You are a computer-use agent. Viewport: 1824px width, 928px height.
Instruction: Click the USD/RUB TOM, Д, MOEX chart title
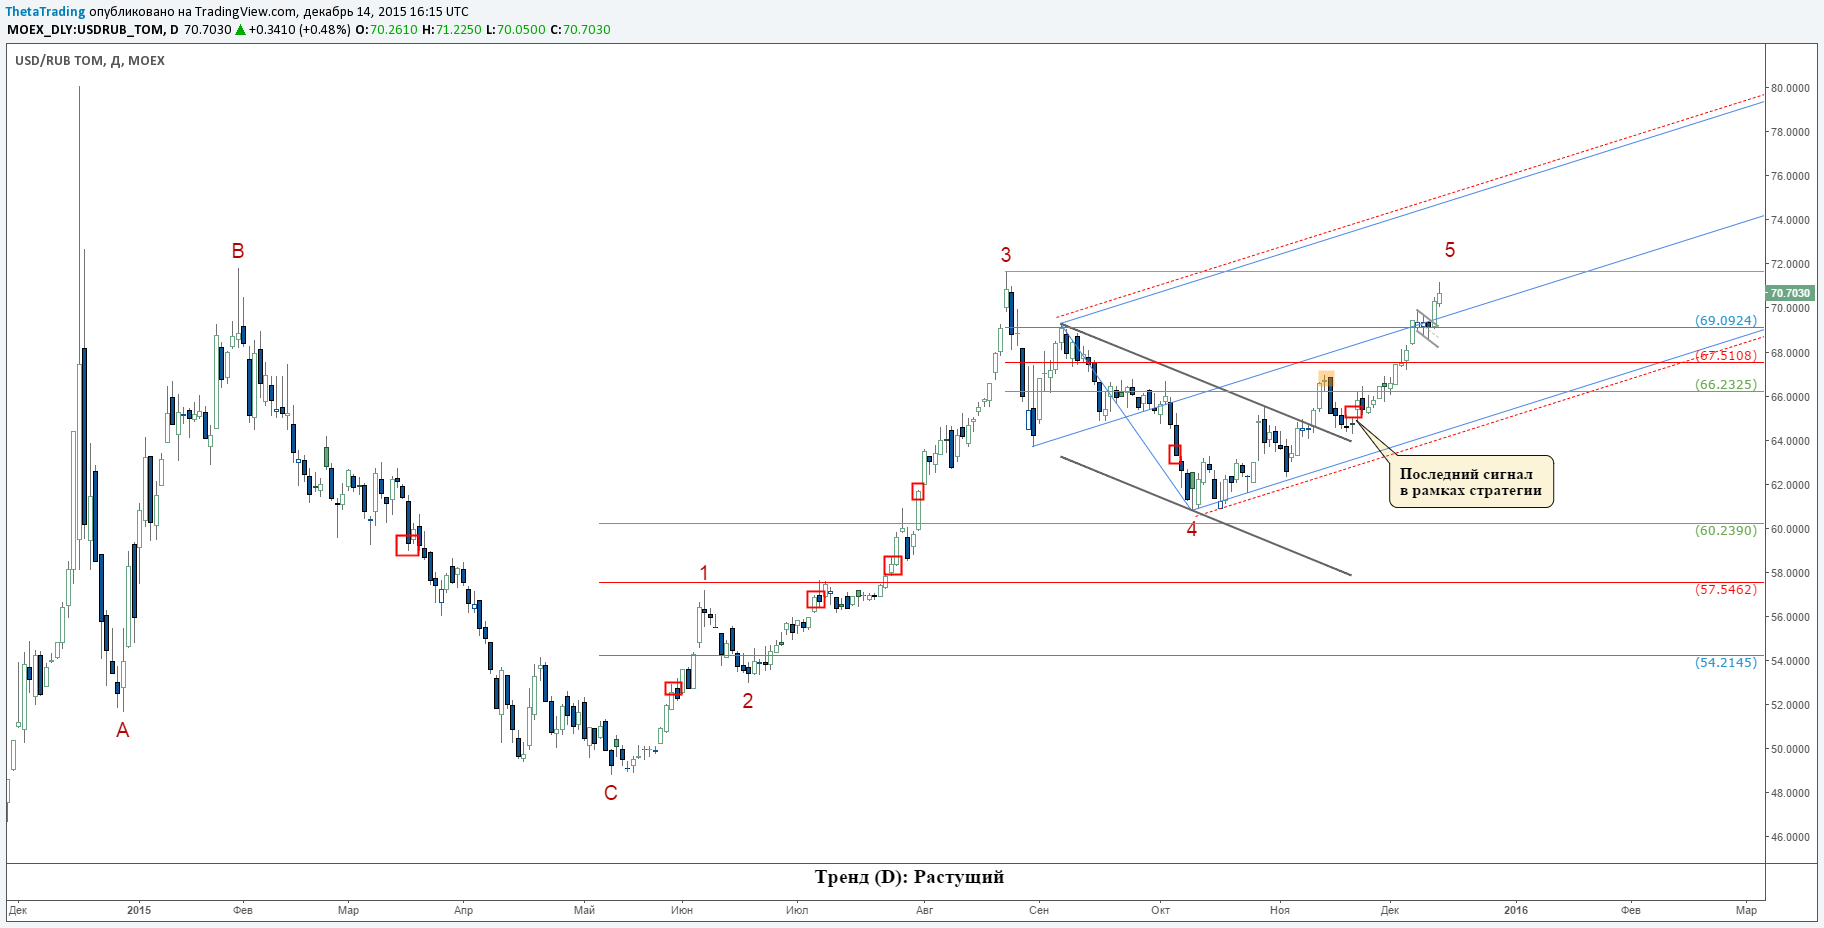90,61
